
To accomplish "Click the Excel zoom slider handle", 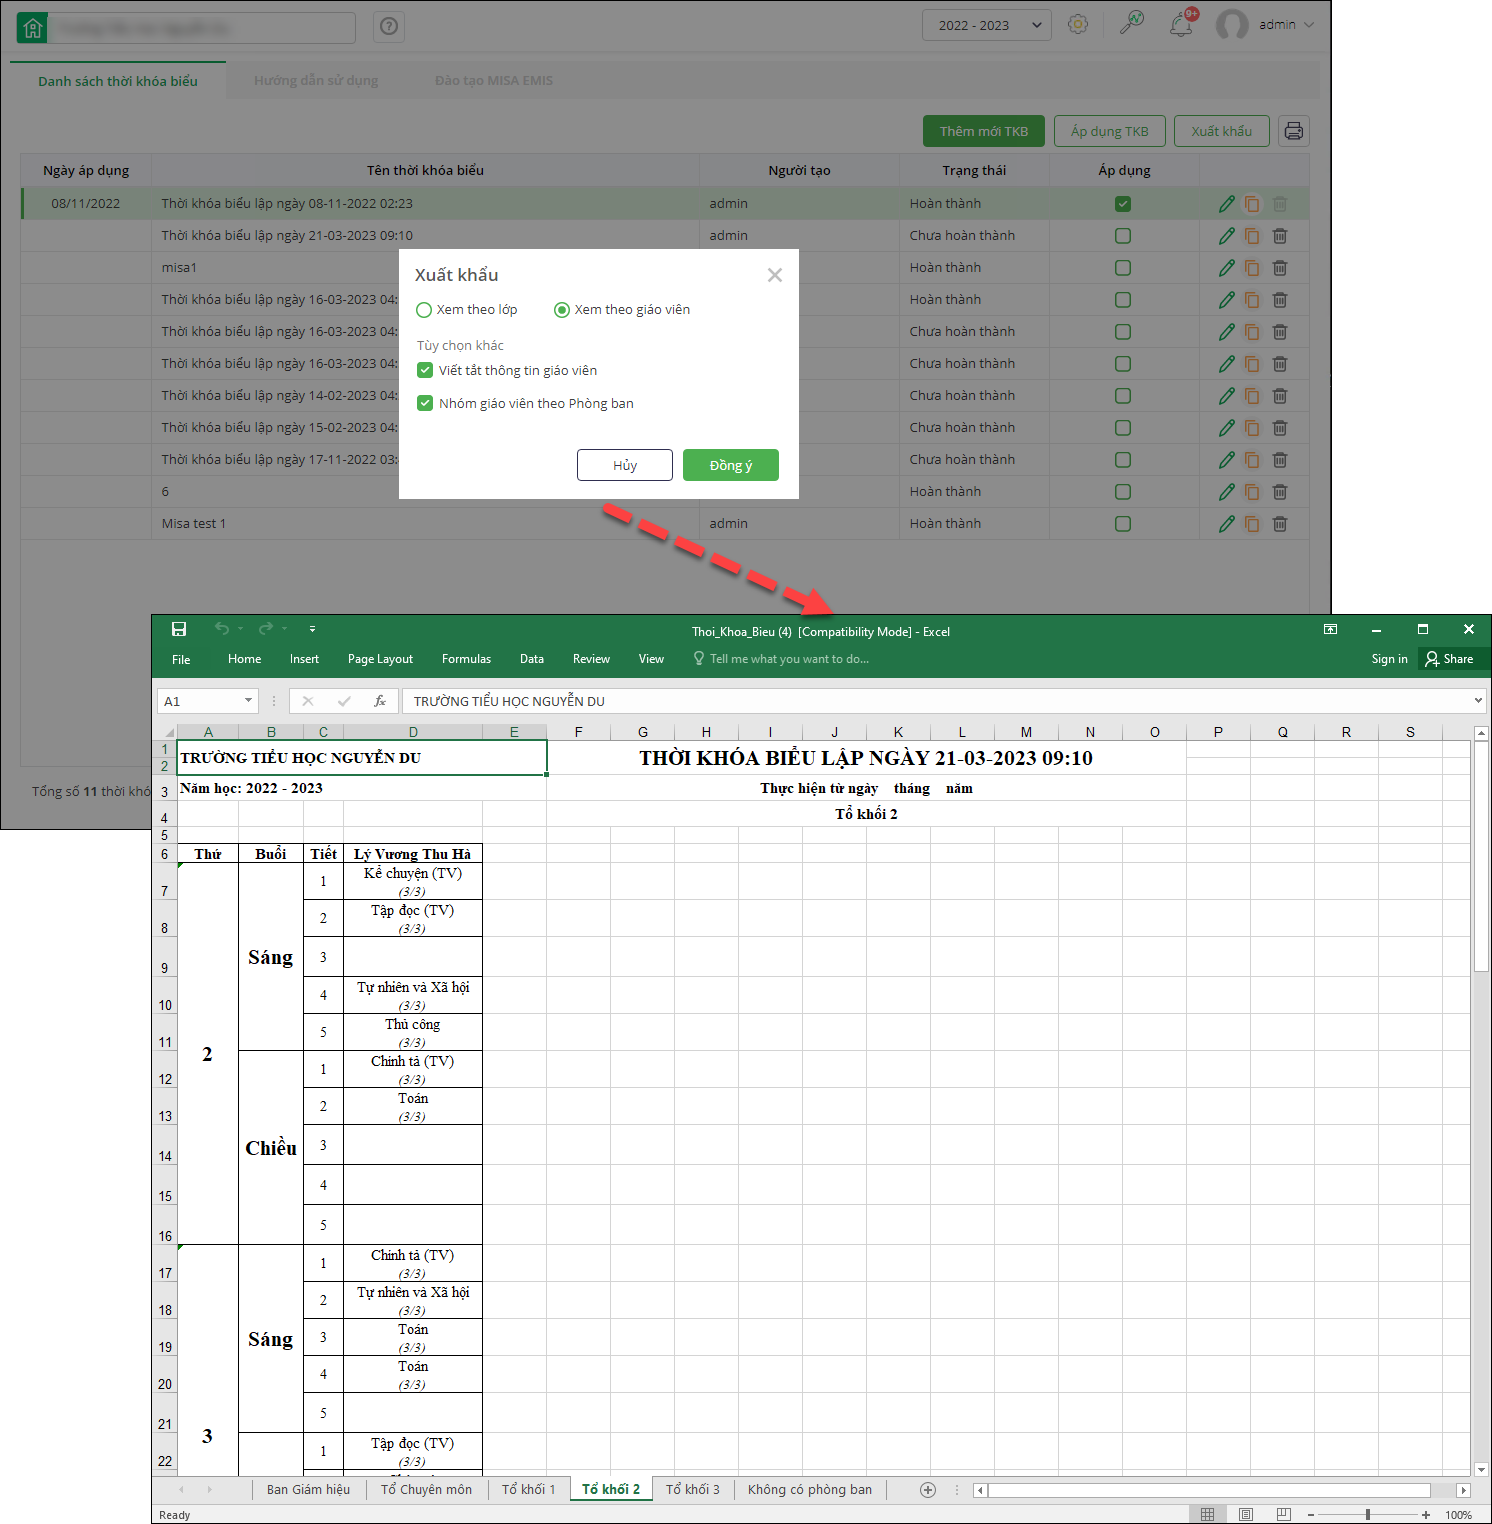I will pos(1368,1515).
